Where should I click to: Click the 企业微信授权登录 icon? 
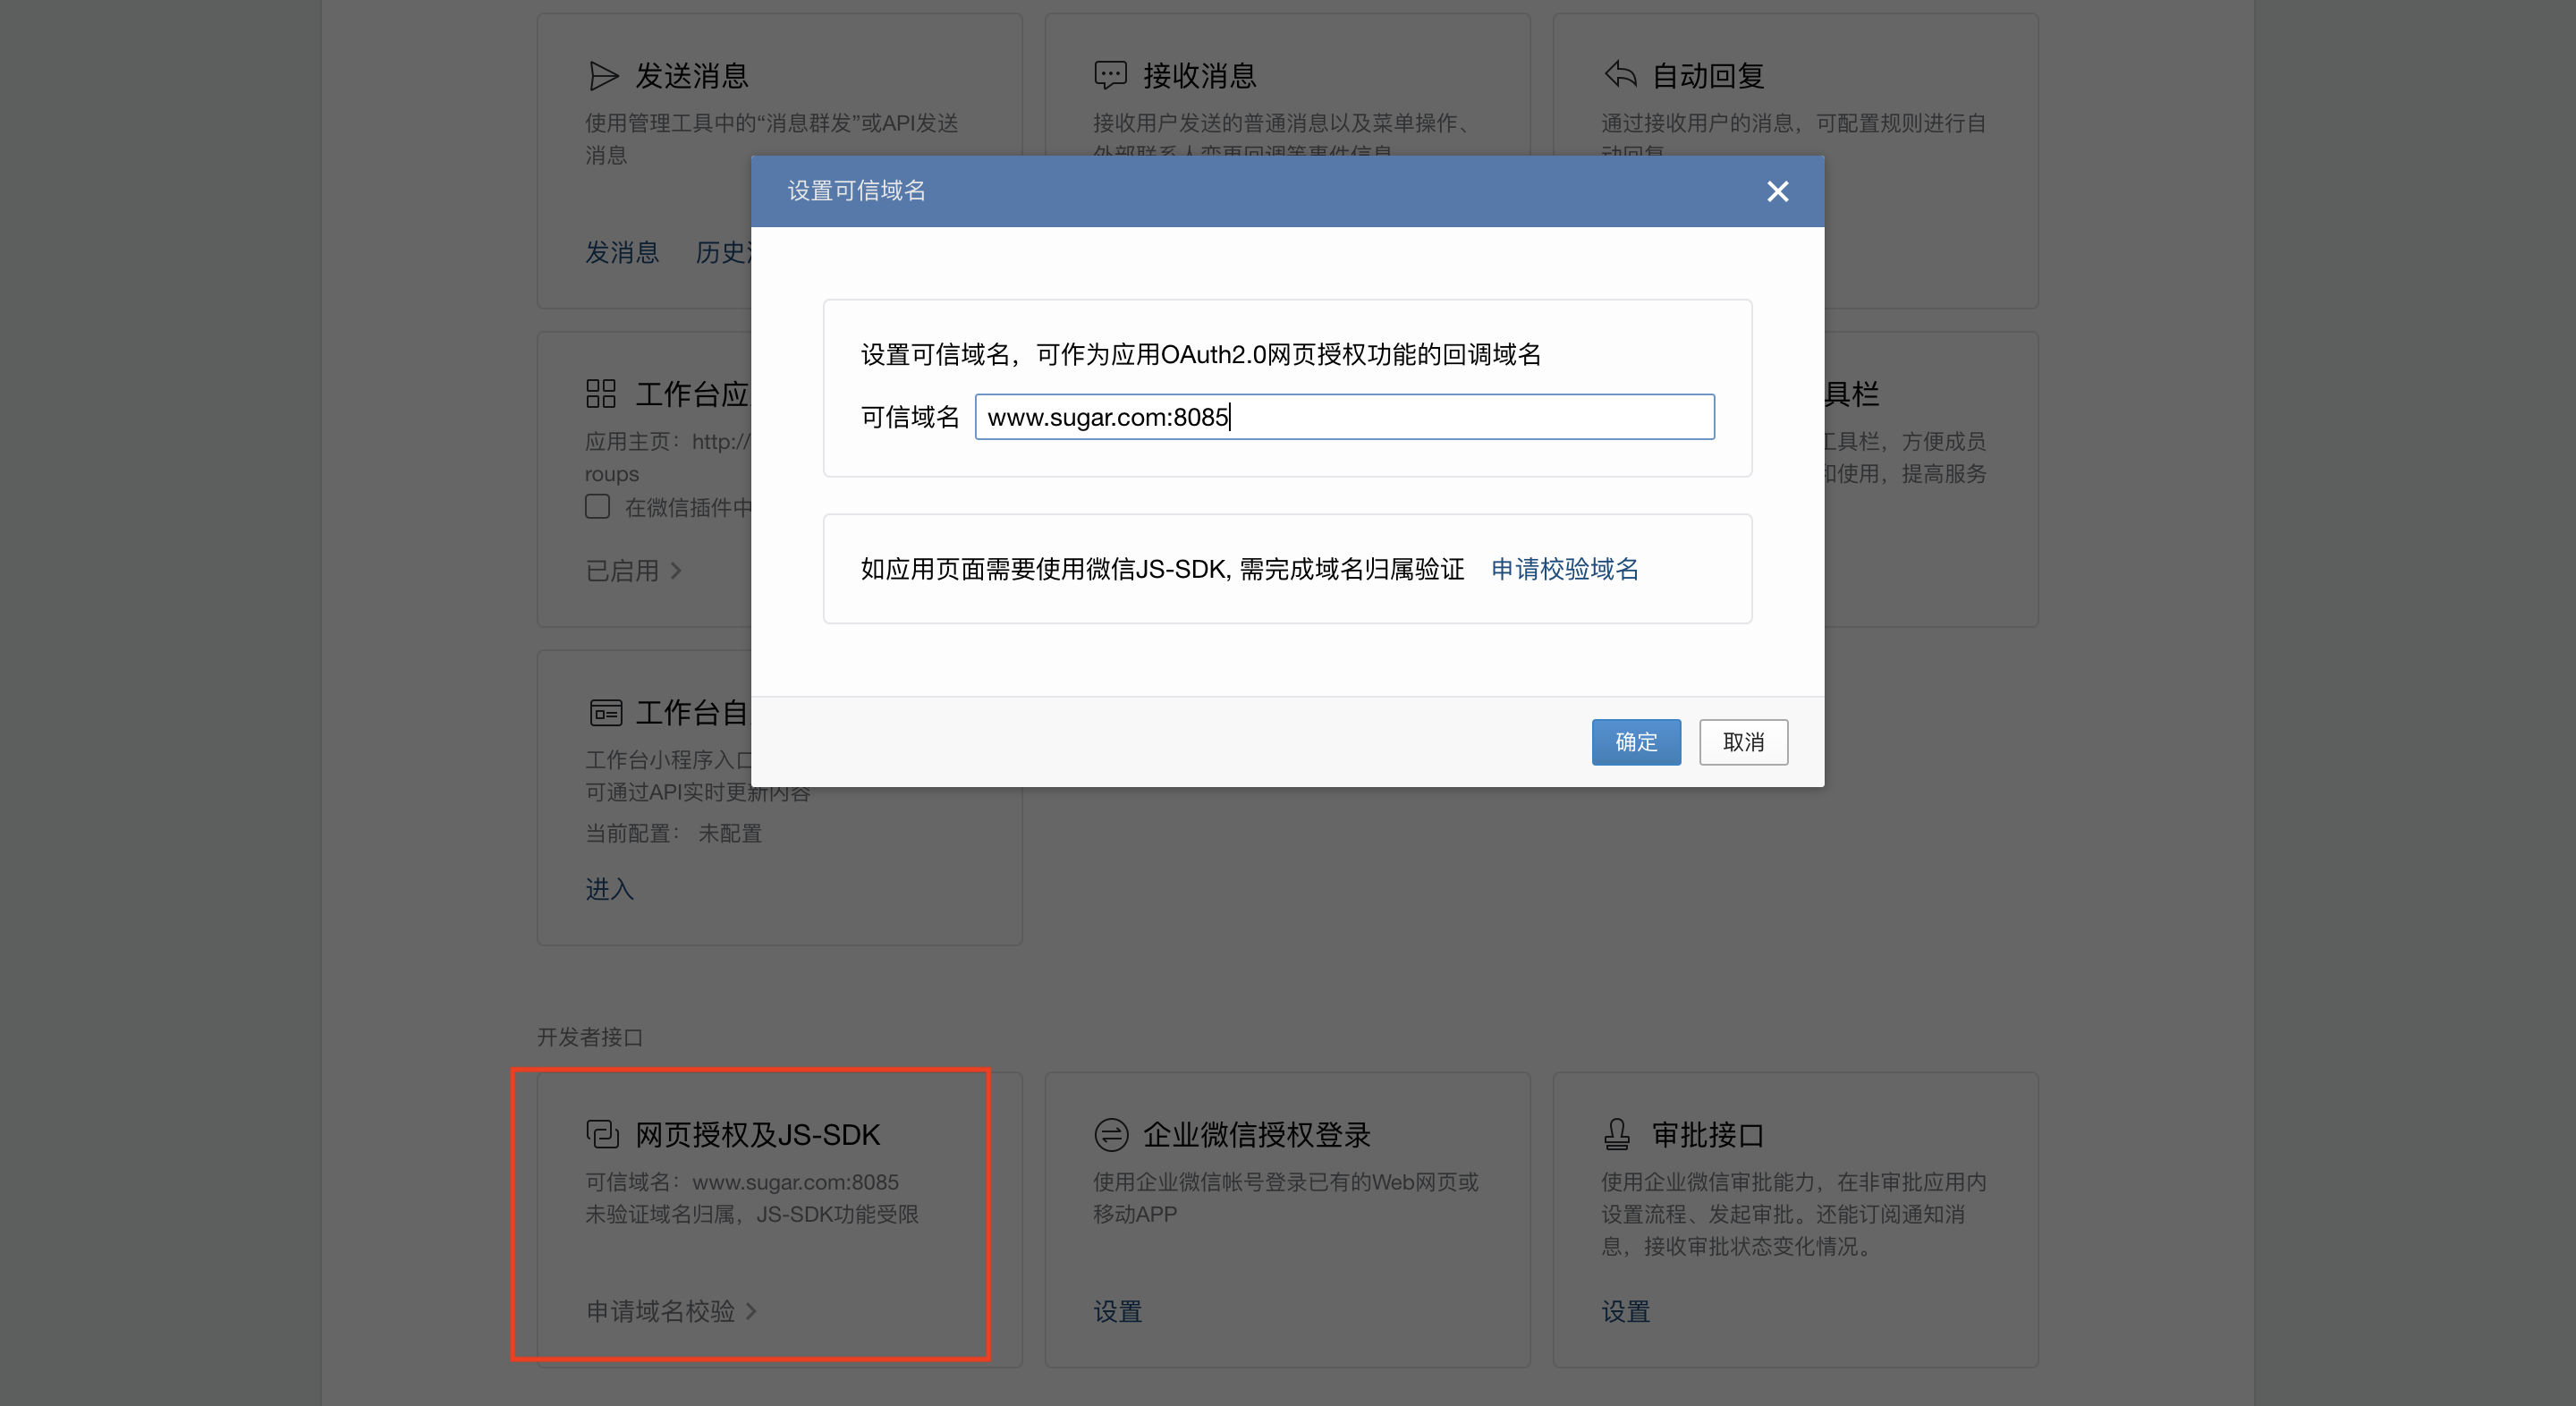[1111, 1135]
